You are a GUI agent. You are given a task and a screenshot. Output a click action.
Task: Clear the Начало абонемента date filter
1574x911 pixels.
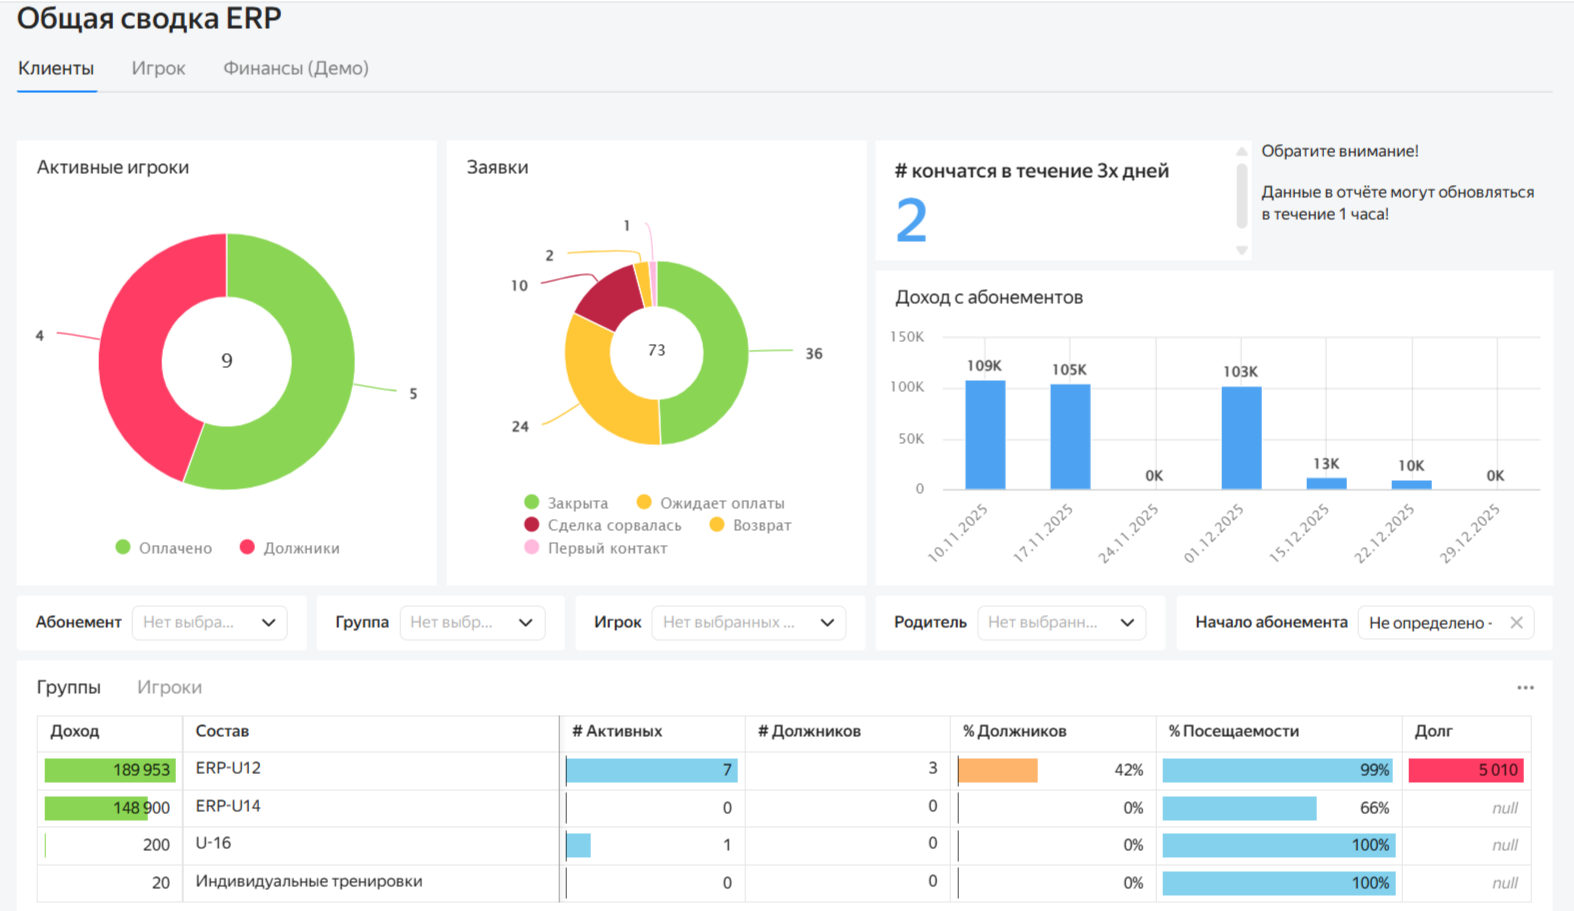[x=1516, y=623]
